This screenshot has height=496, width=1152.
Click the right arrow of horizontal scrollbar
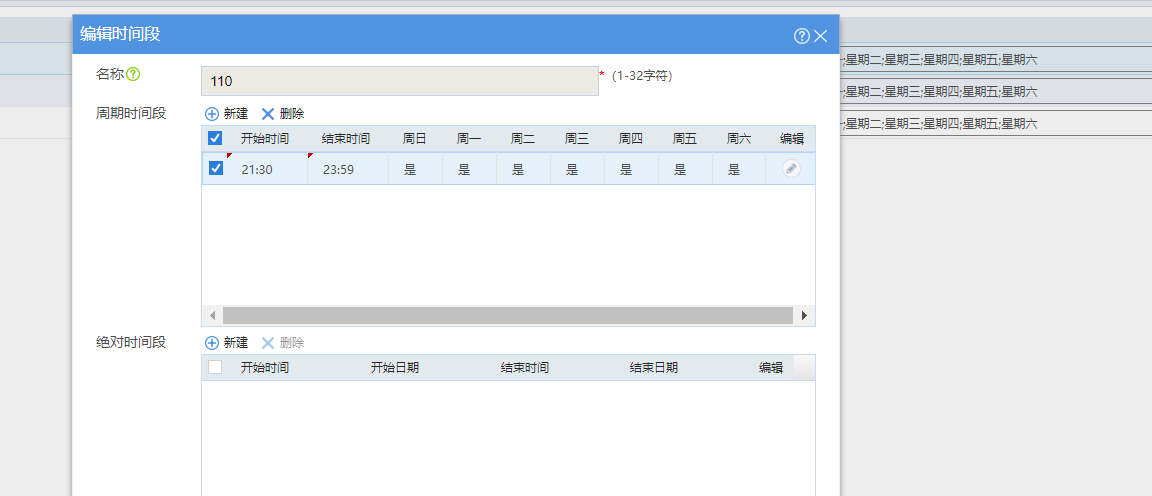[x=804, y=315]
